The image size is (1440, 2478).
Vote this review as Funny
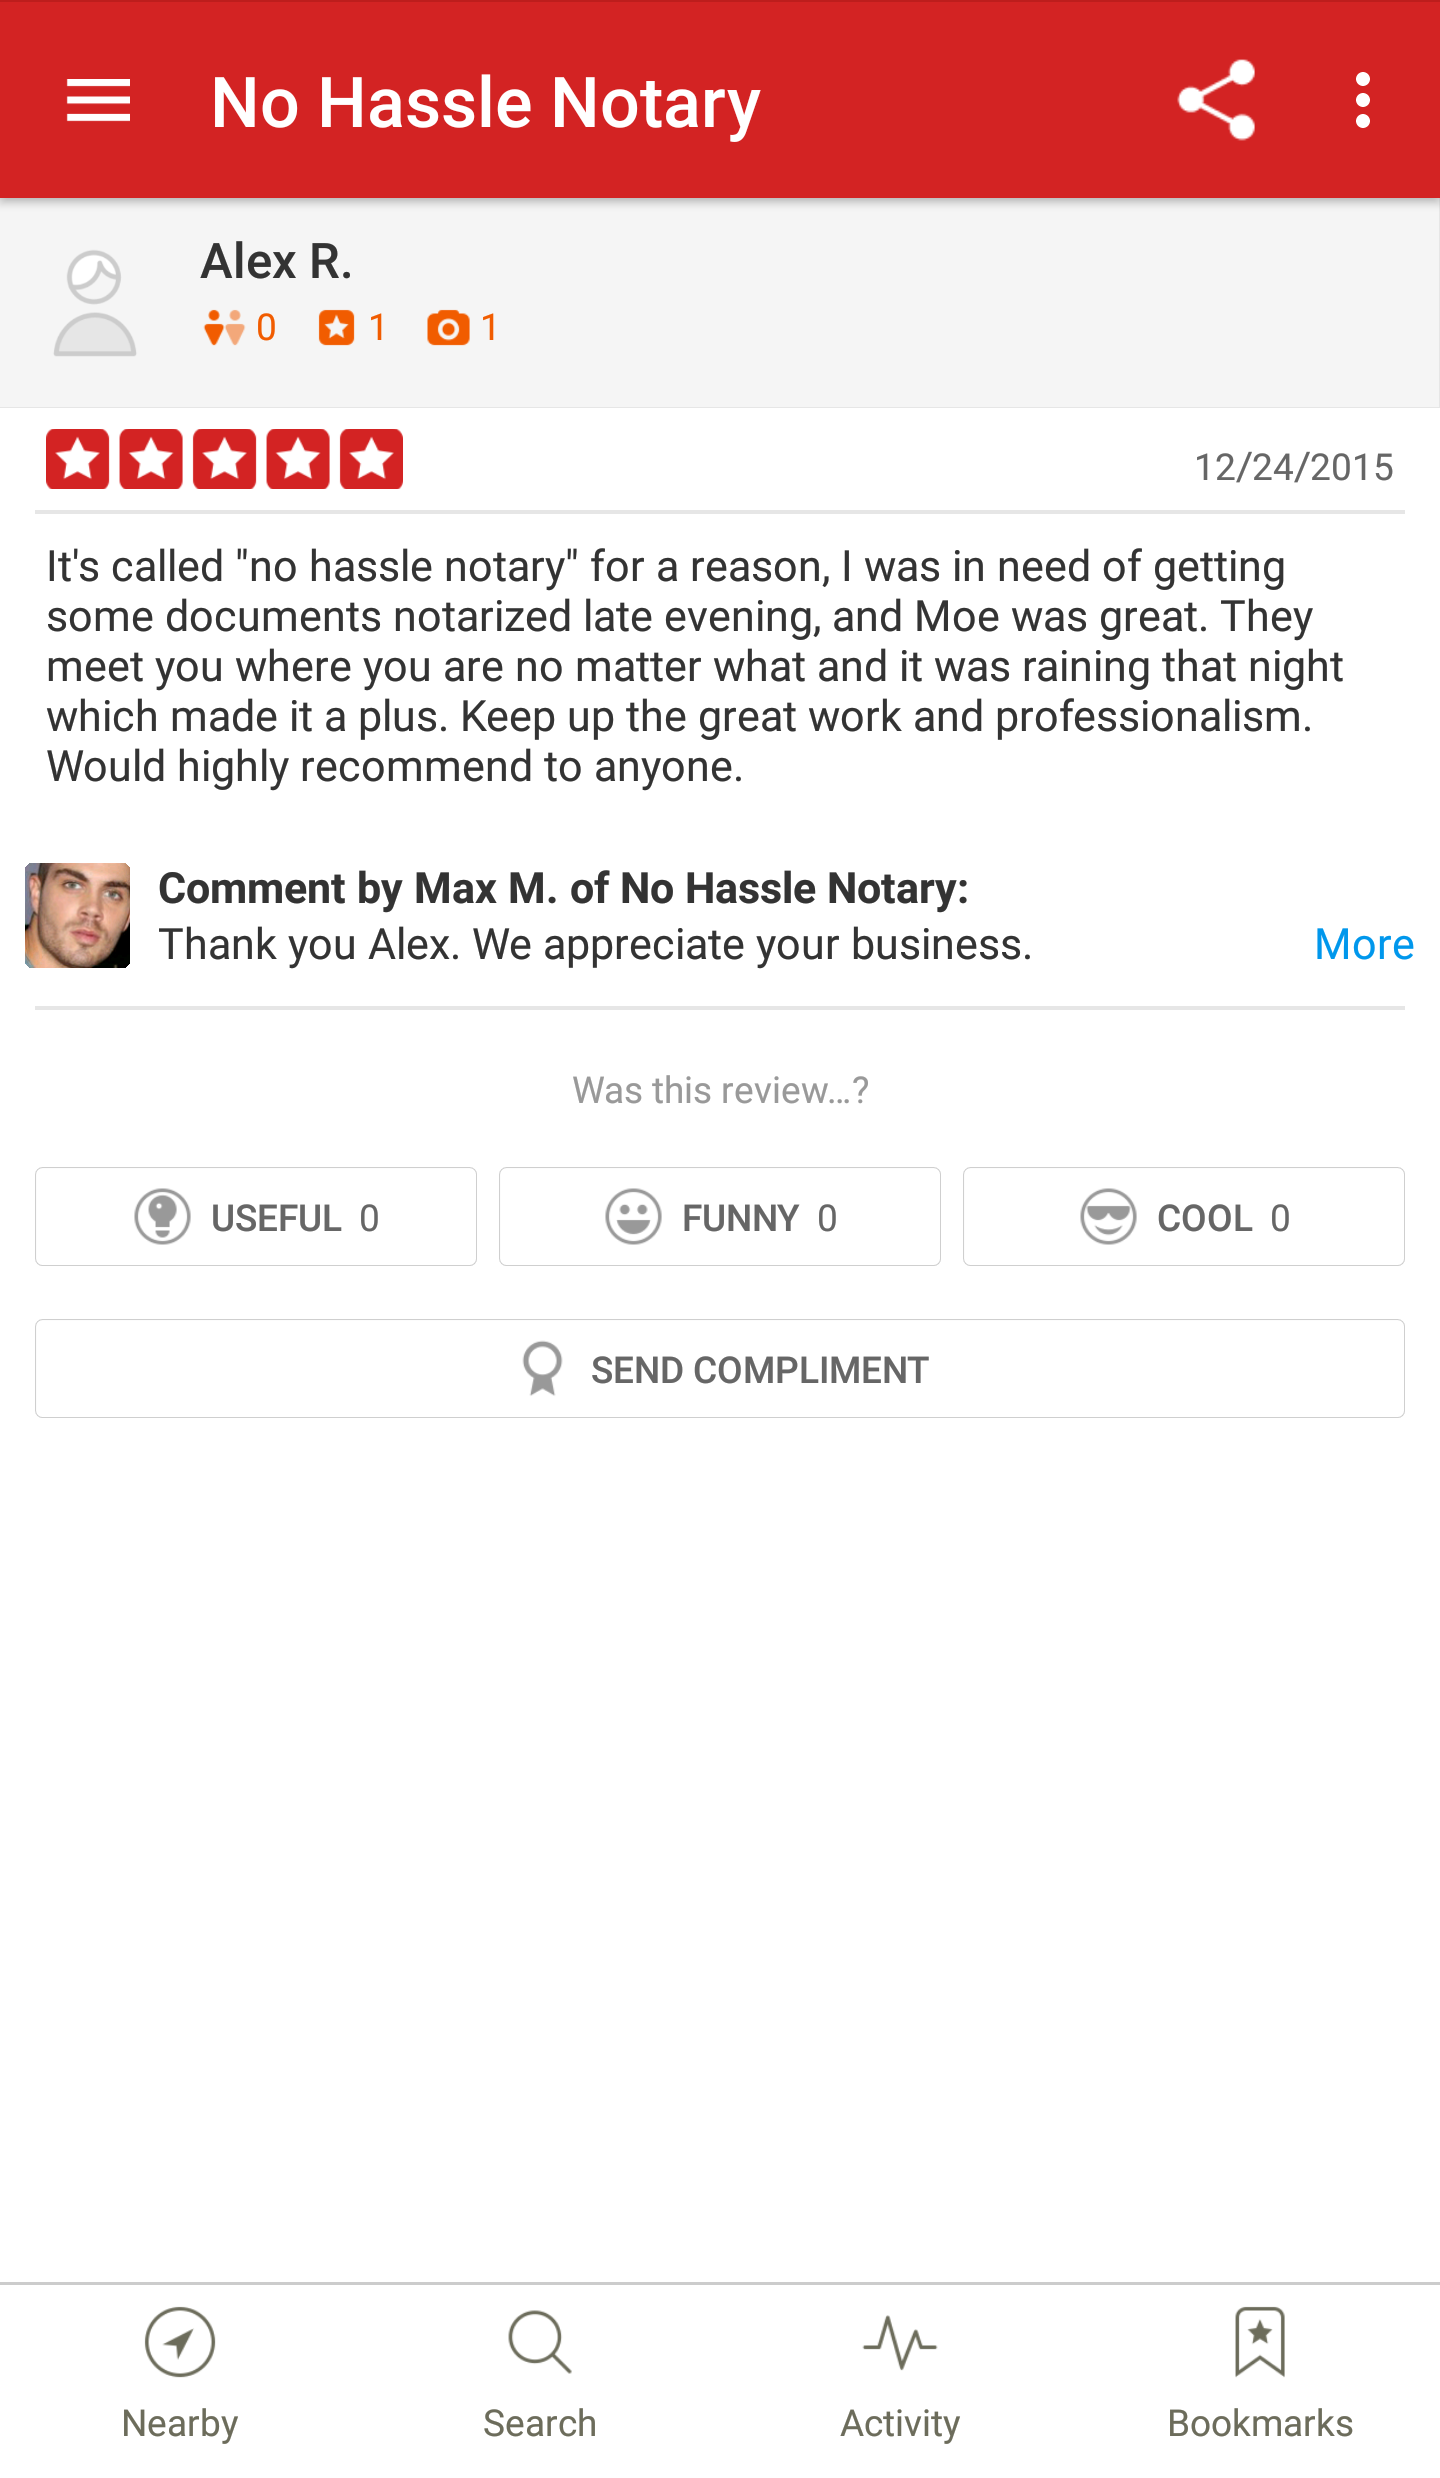720,1217
